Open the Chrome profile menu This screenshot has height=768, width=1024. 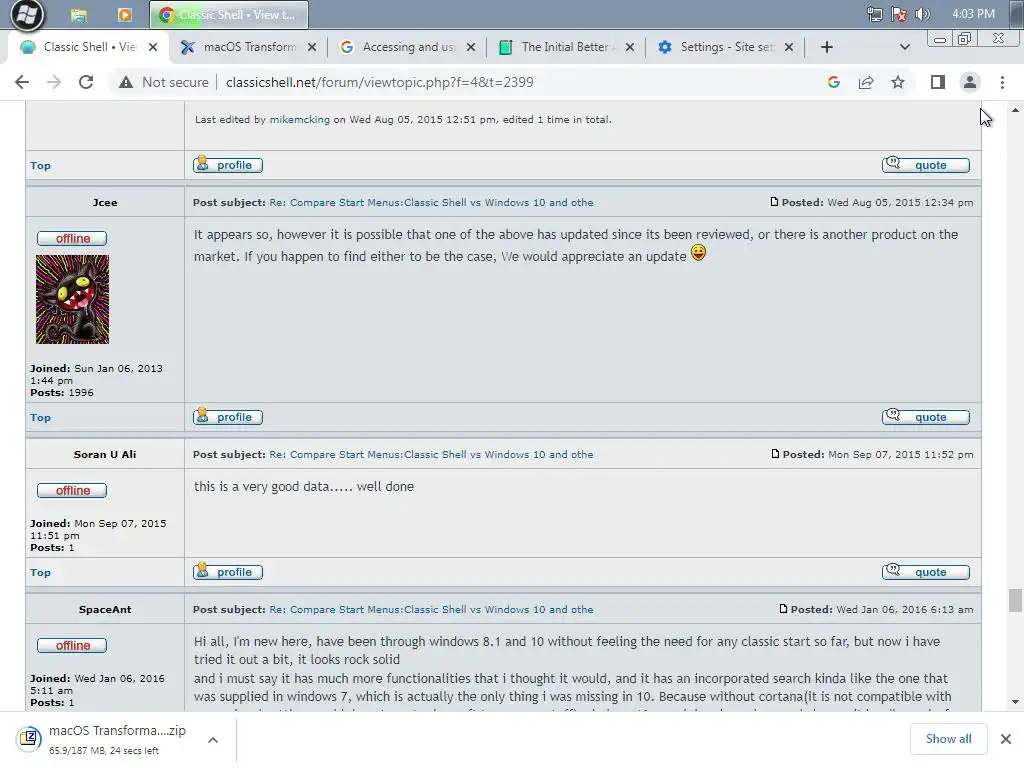(970, 82)
